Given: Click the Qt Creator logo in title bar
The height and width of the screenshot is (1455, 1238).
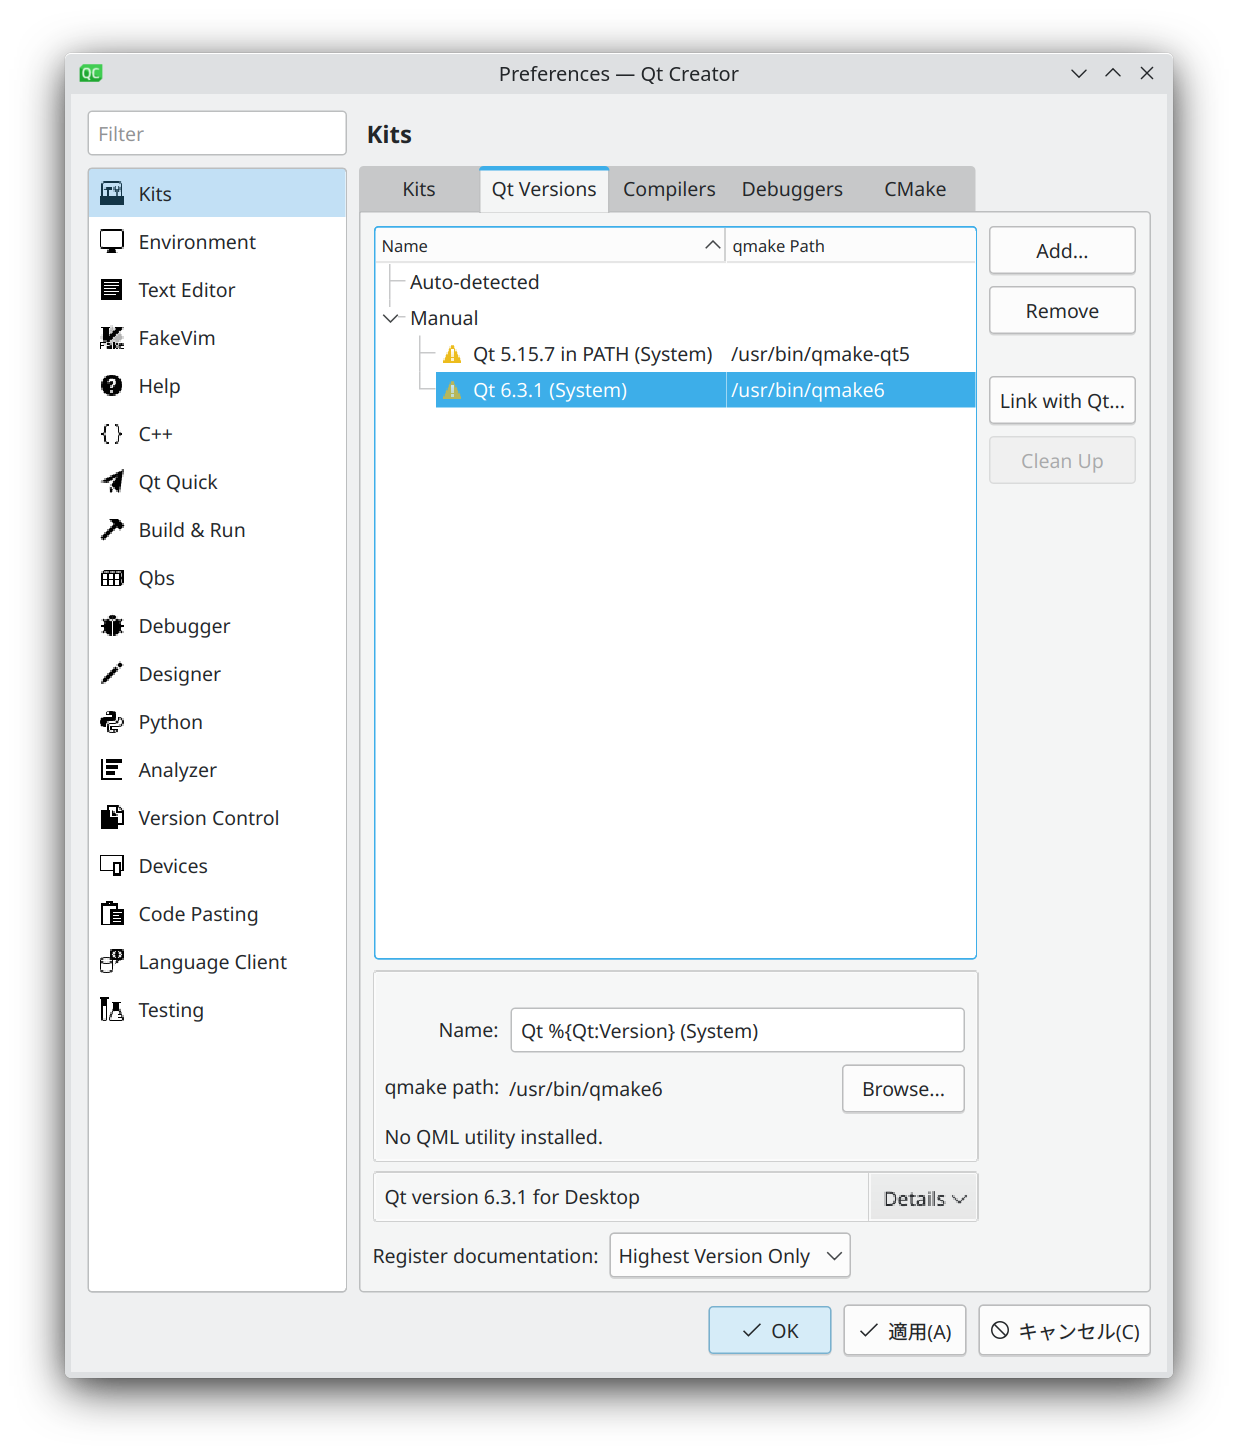Looking at the screenshot, I should pos(91,73).
